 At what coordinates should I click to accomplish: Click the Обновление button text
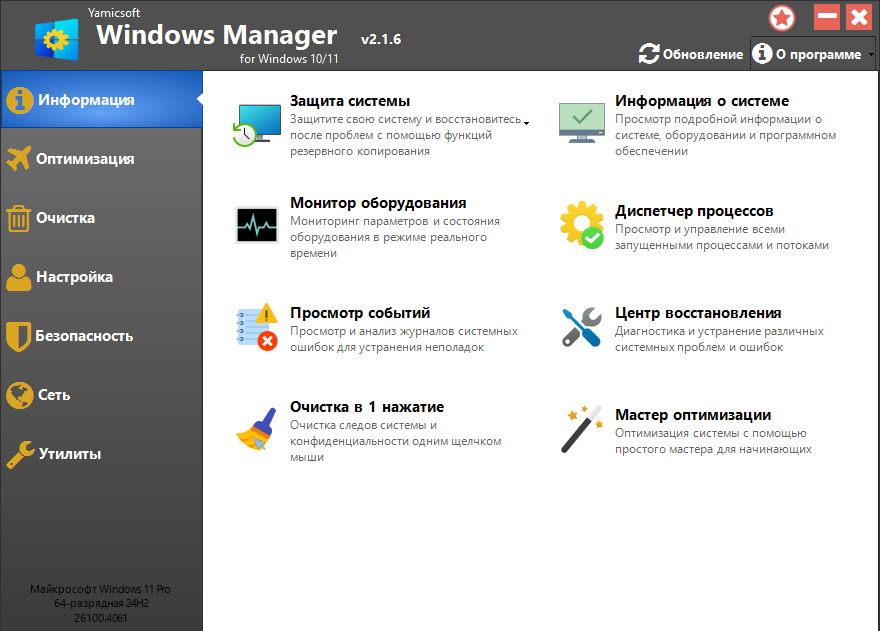pos(703,54)
